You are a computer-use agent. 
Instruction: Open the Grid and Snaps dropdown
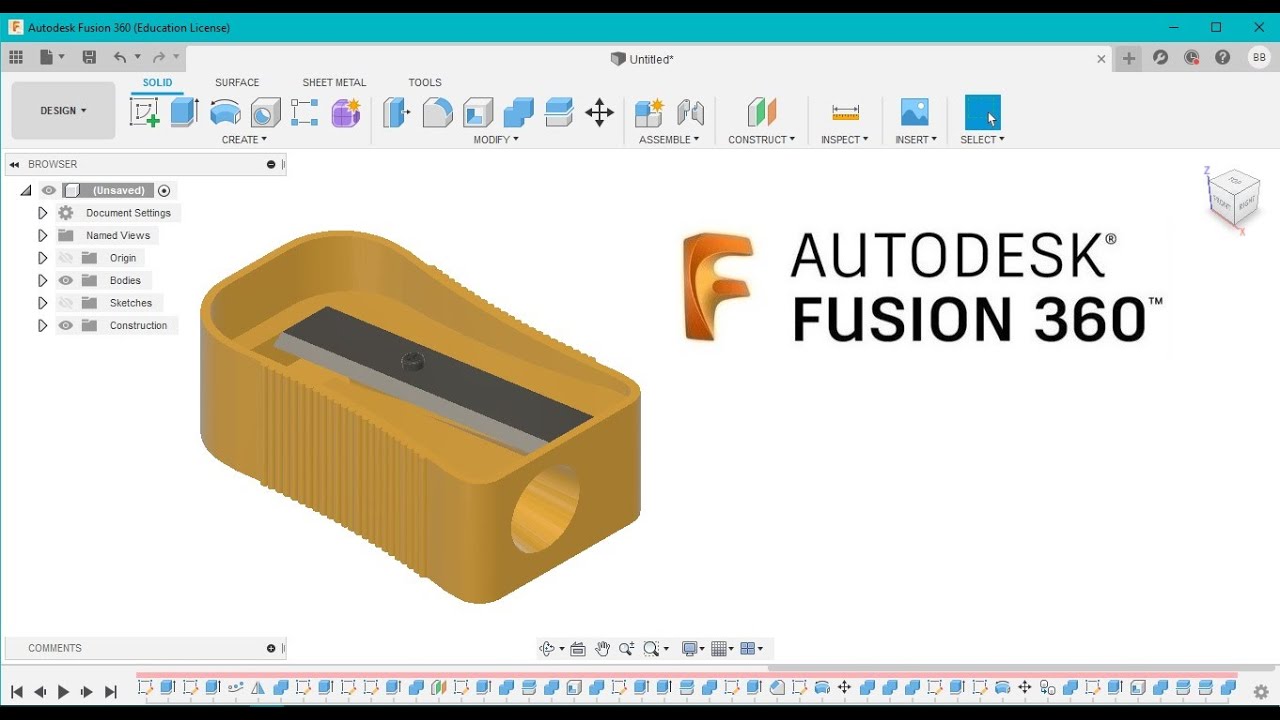pos(722,649)
